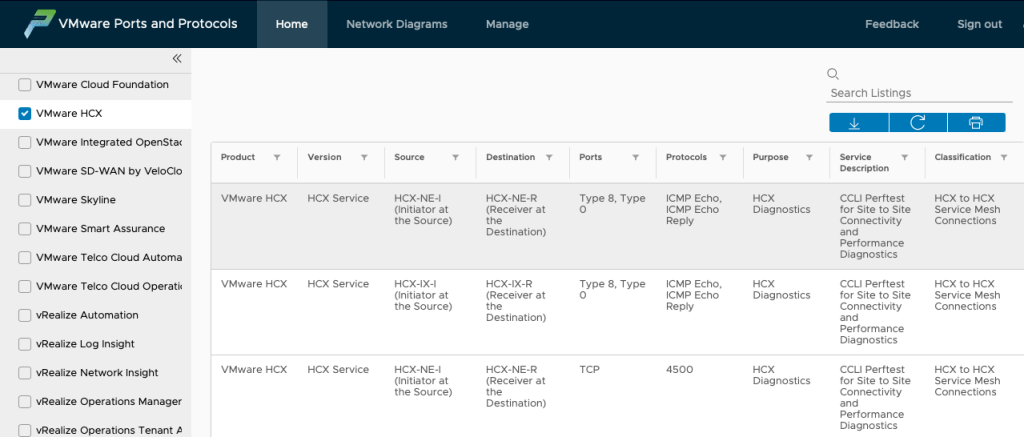The image size is (1024, 437).
Task: Click the VMware Ports and Protocols logo
Action: pyautogui.click(x=39, y=24)
